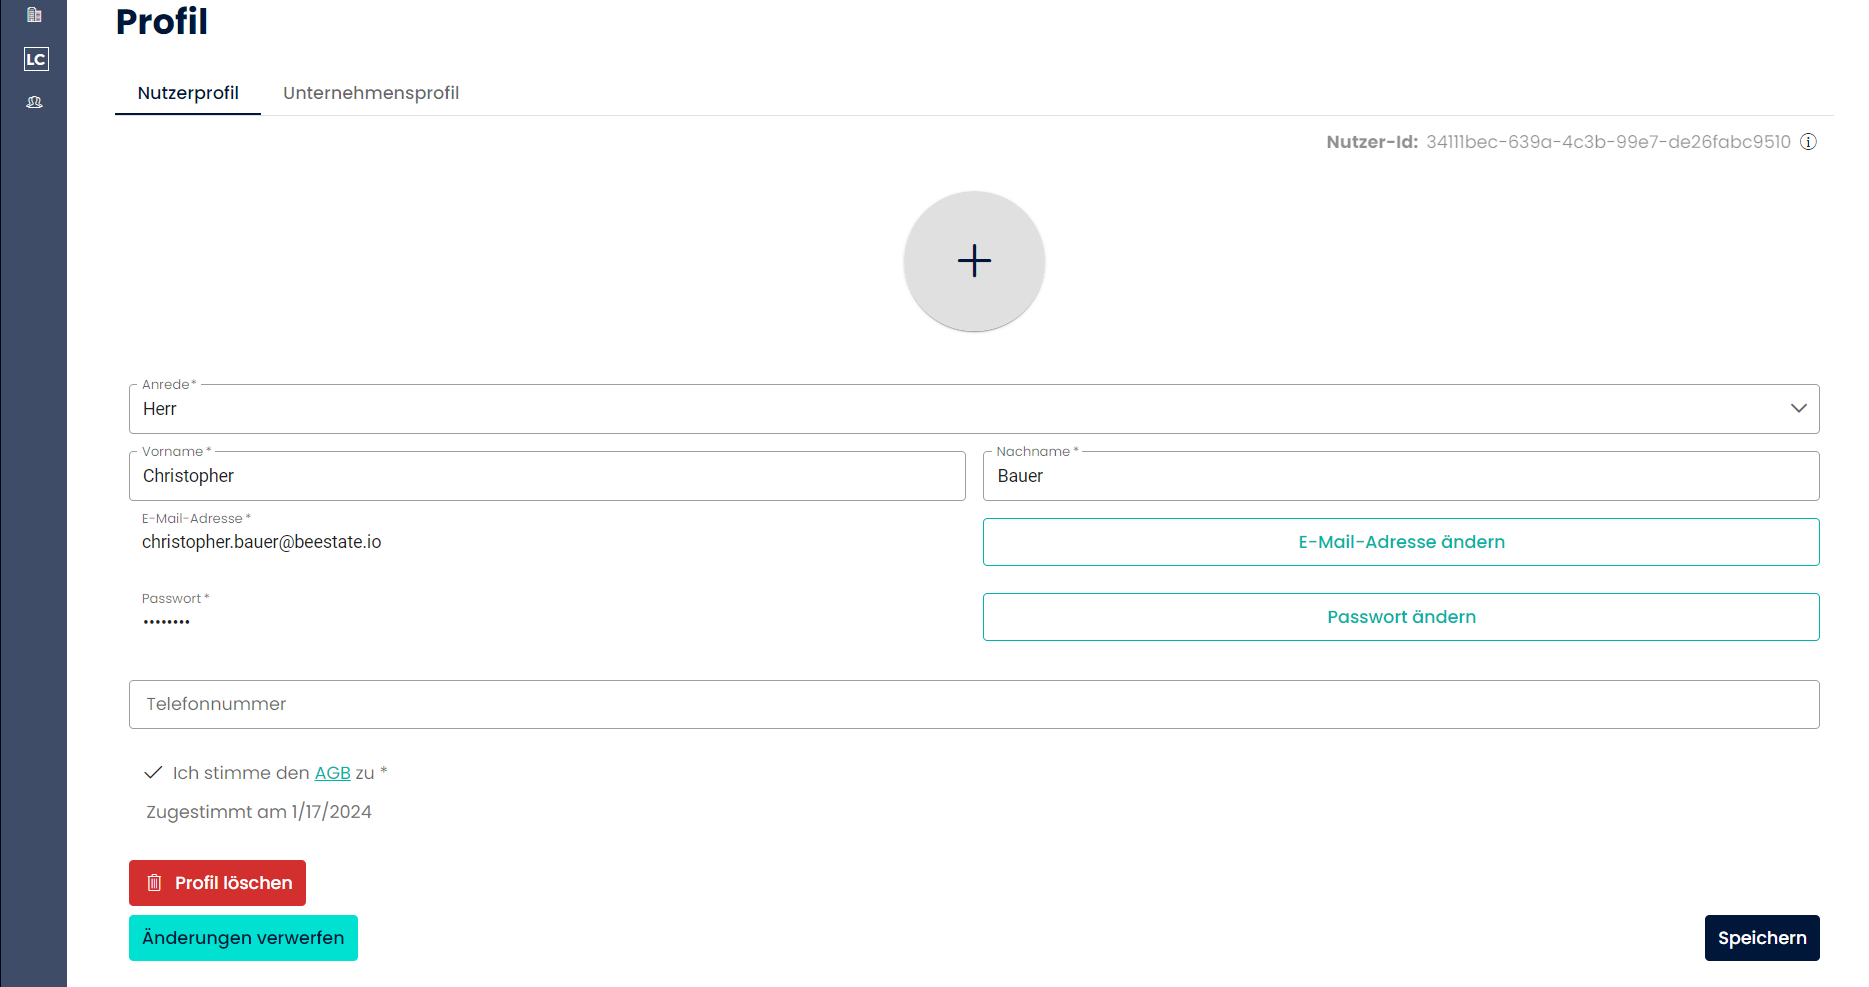Screen dimensions: 1869x987
Task: Discard changes via Änderungen verwerfen
Action: [x=243, y=938]
